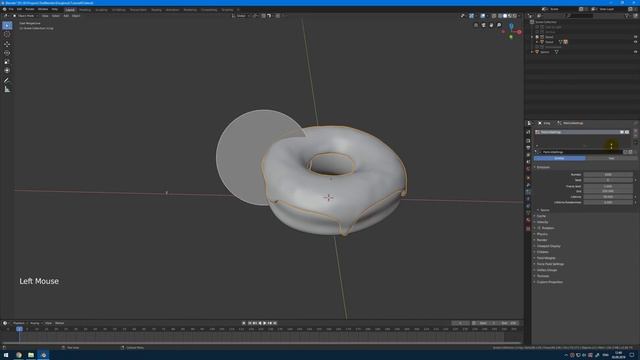Image resolution: width=640 pixels, height=360 pixels.
Task: Open the Windows Start menu
Action: click(x=6, y=355)
